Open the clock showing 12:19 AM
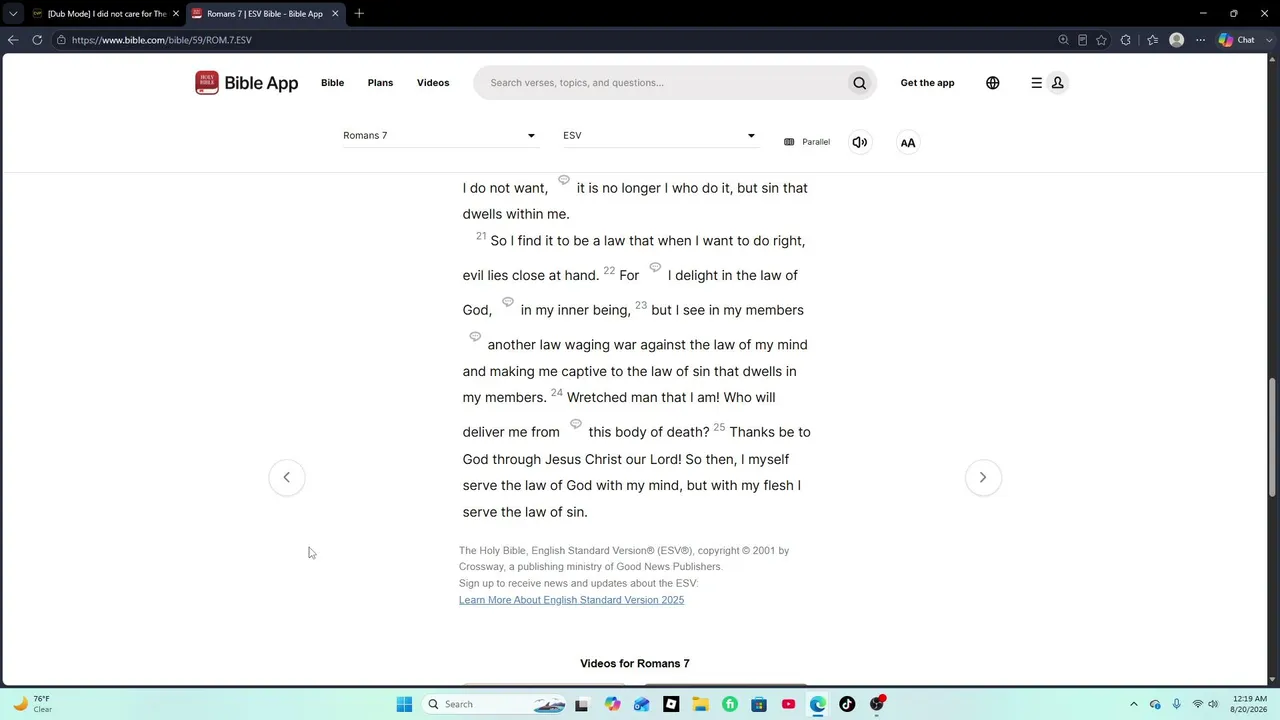This screenshot has width=1280, height=720. tap(1249, 704)
